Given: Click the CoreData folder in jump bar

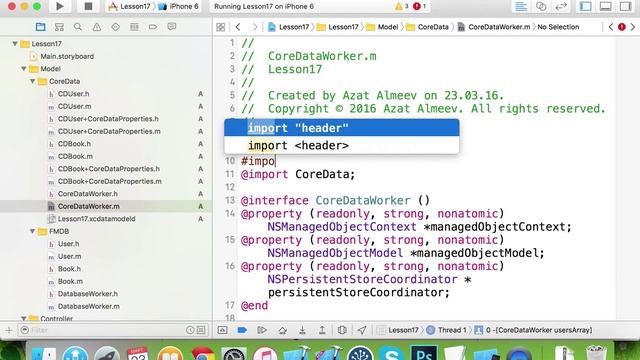Looking at the screenshot, I should pos(427,27).
